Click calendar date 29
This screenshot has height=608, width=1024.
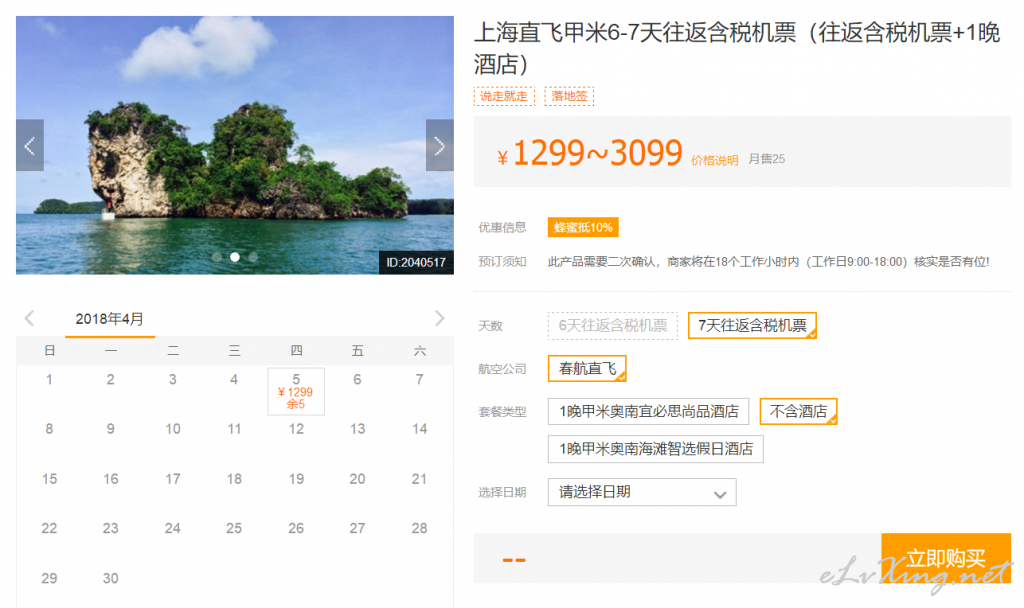pos(49,579)
